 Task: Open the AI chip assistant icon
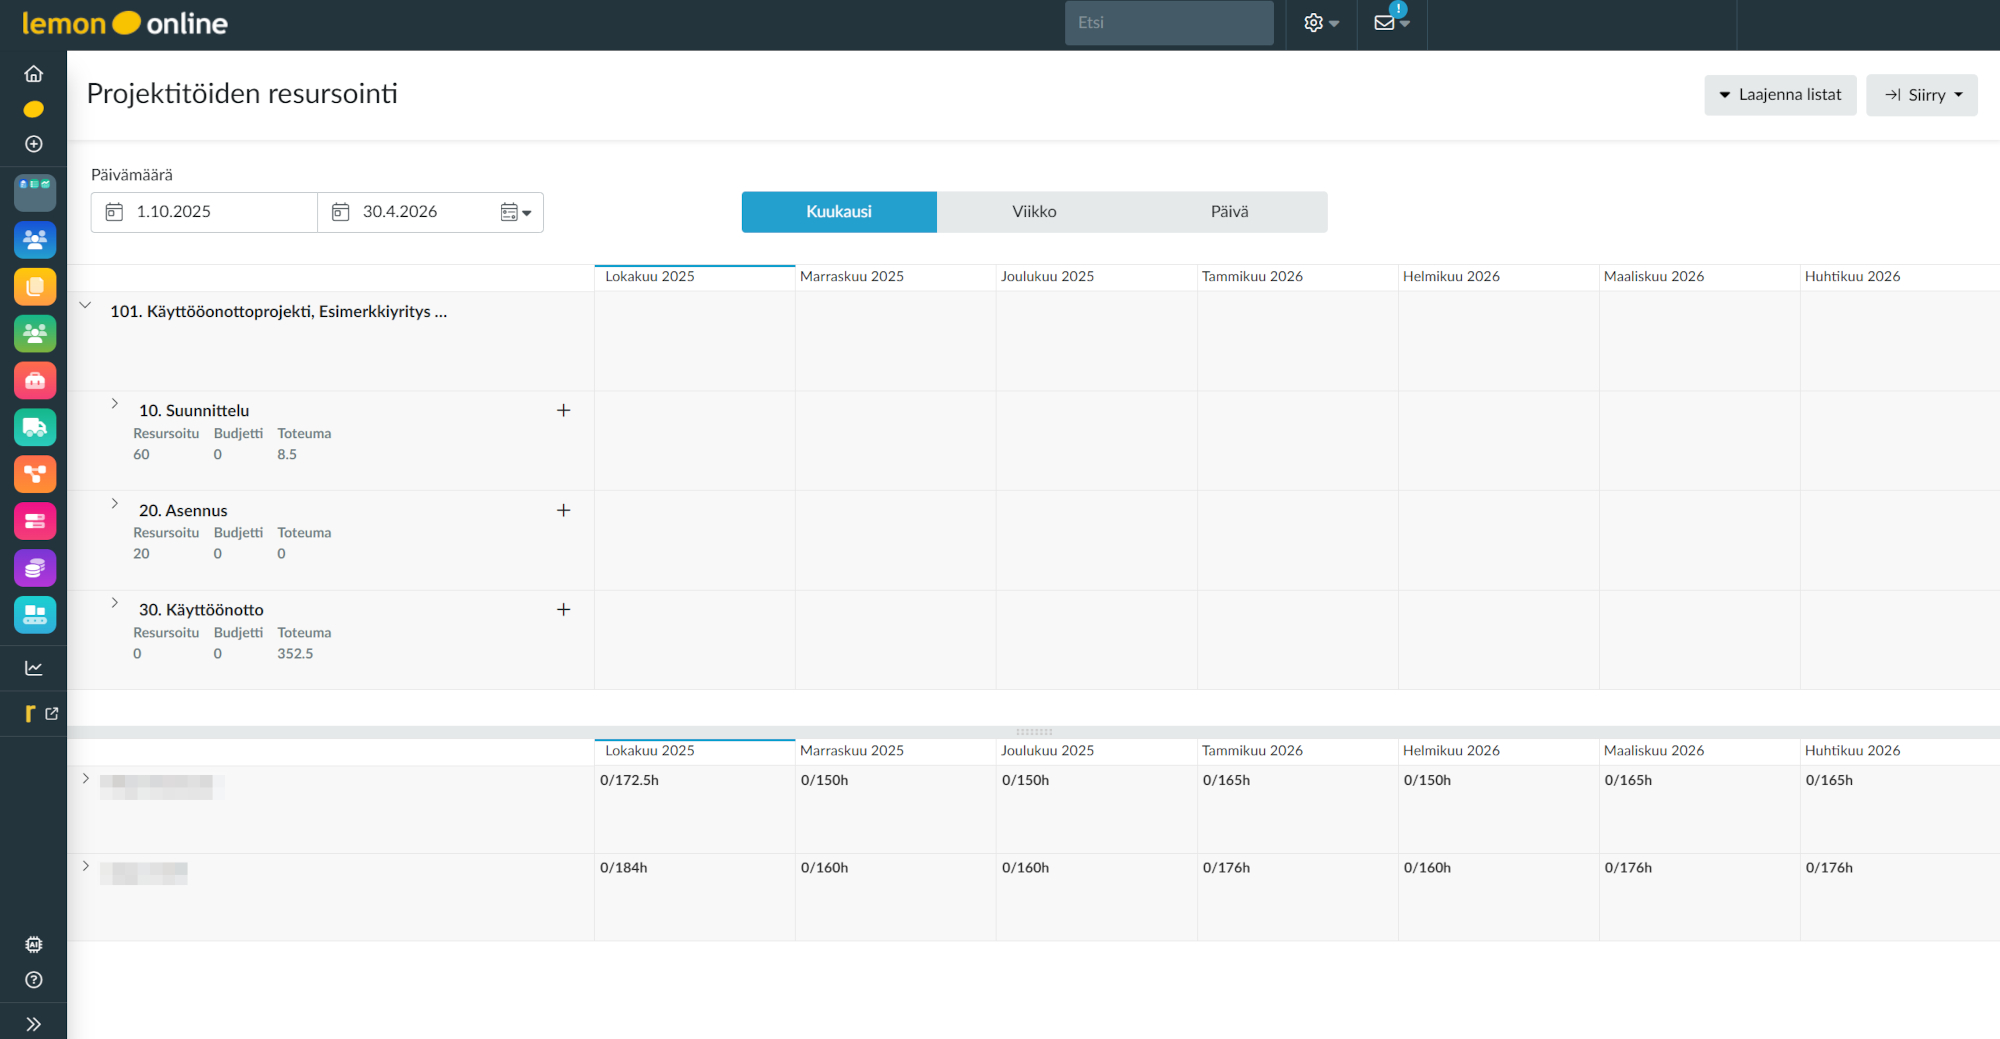34,944
